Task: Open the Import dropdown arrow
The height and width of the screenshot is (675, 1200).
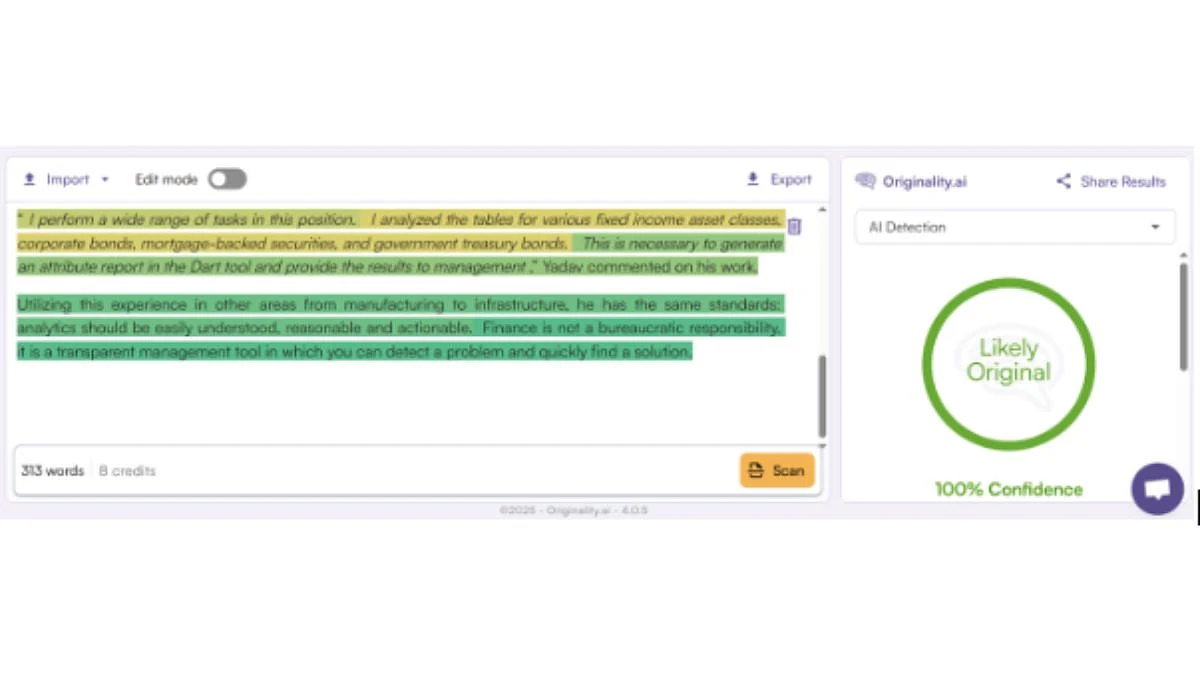Action: [x=105, y=180]
